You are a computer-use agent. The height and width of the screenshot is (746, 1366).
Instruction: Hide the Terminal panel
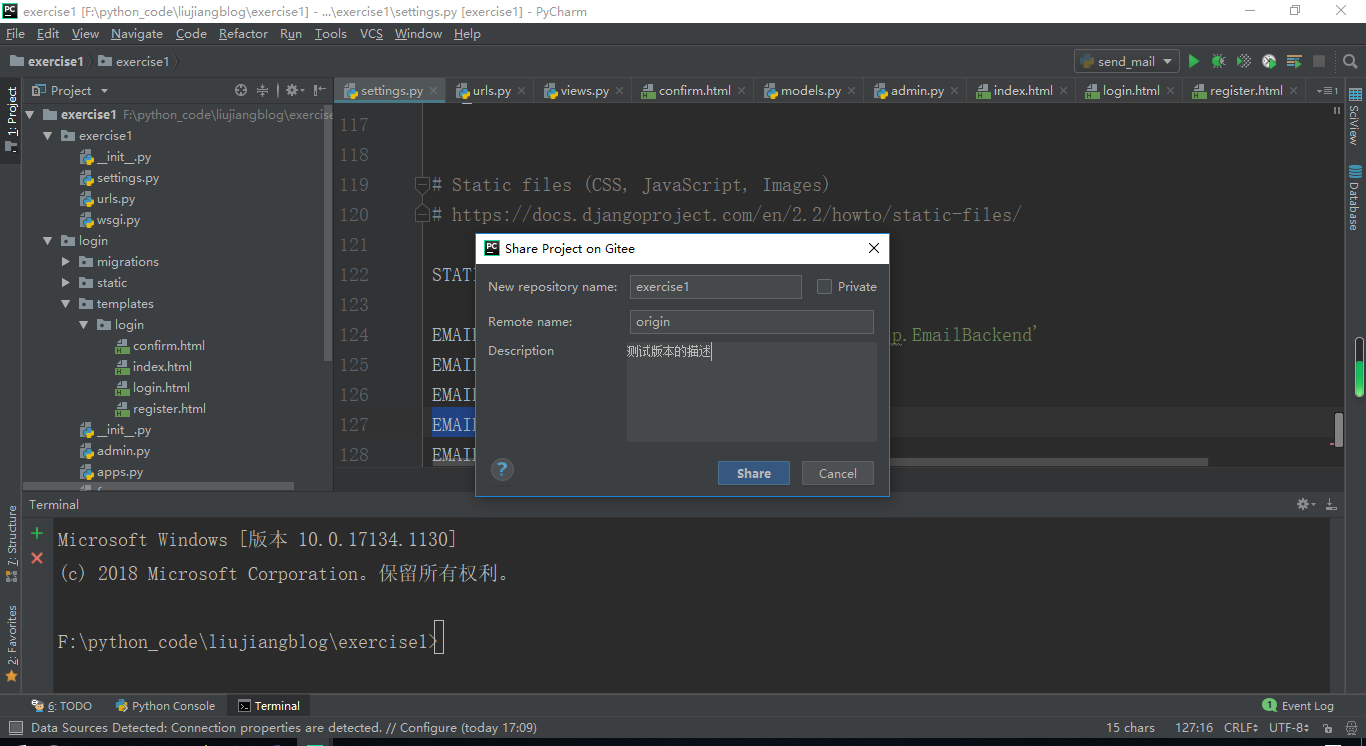(1331, 505)
